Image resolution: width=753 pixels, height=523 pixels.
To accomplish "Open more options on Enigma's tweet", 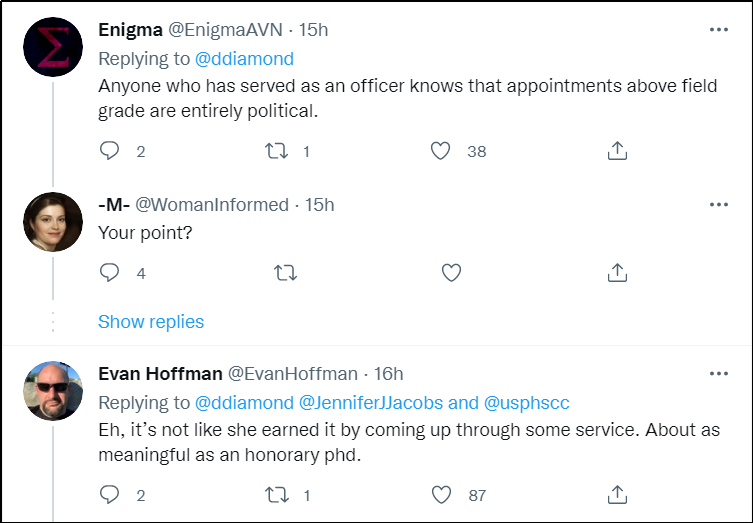I will coord(718,30).
